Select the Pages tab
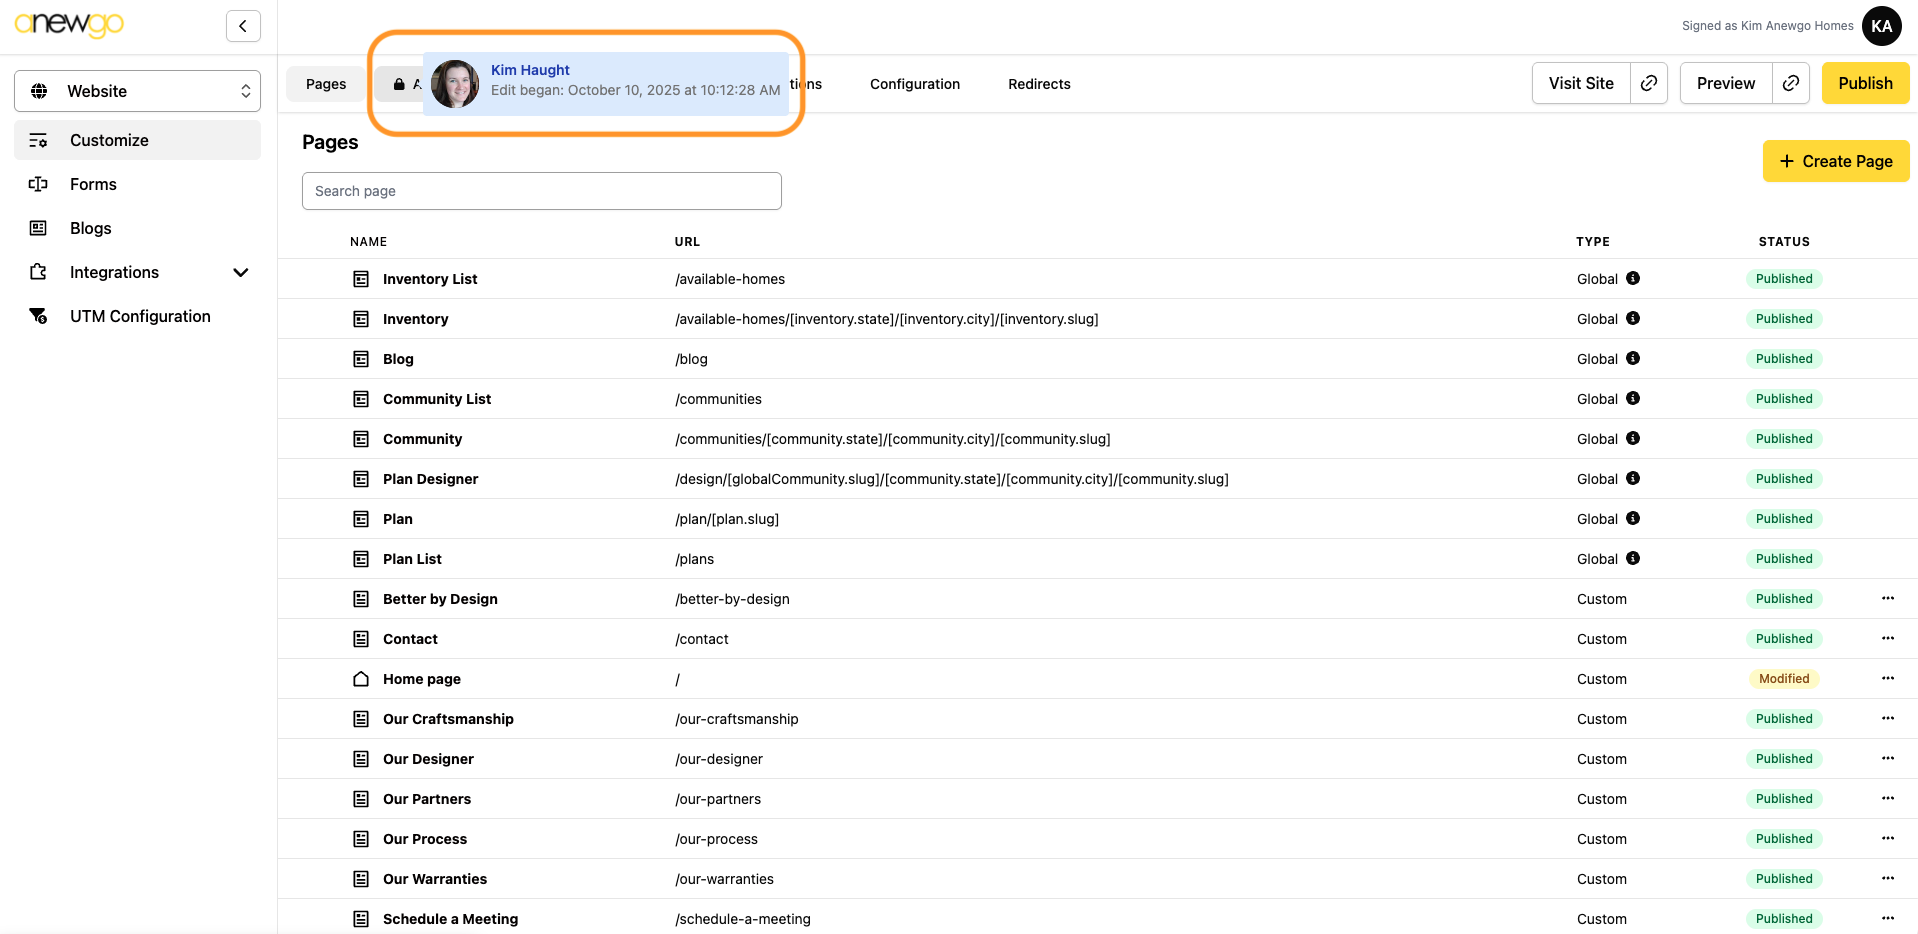Screen dimensions: 1918x934 click(326, 84)
